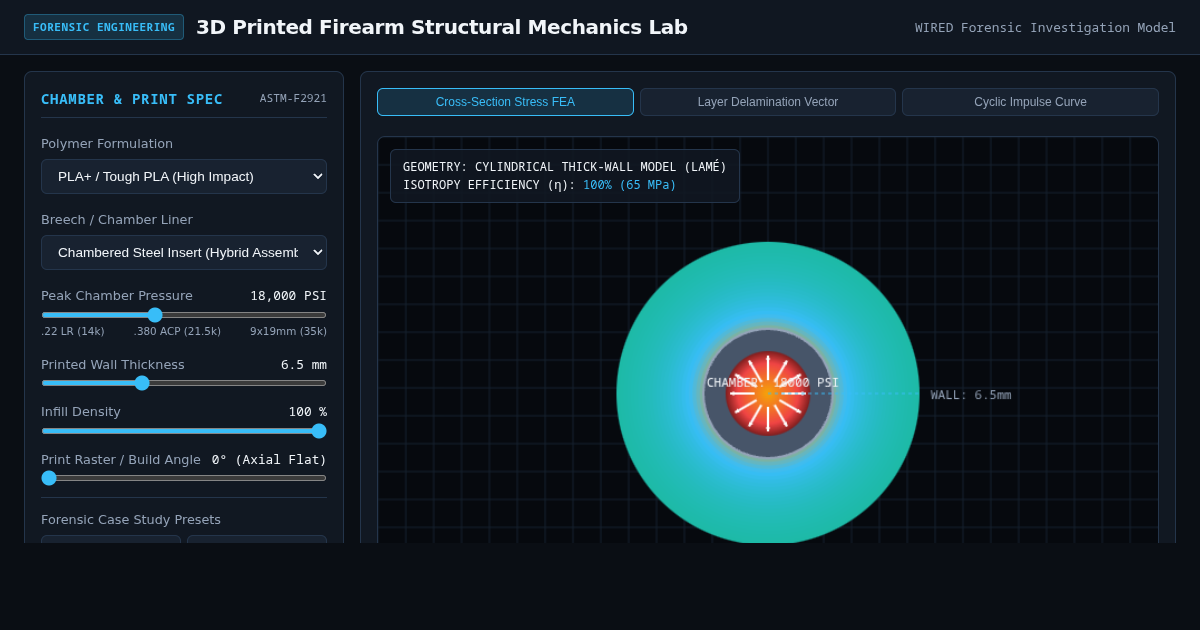Click 'Forensic Case Study Presets' label
This screenshot has height=630, width=1200.
pyautogui.click(x=131, y=520)
